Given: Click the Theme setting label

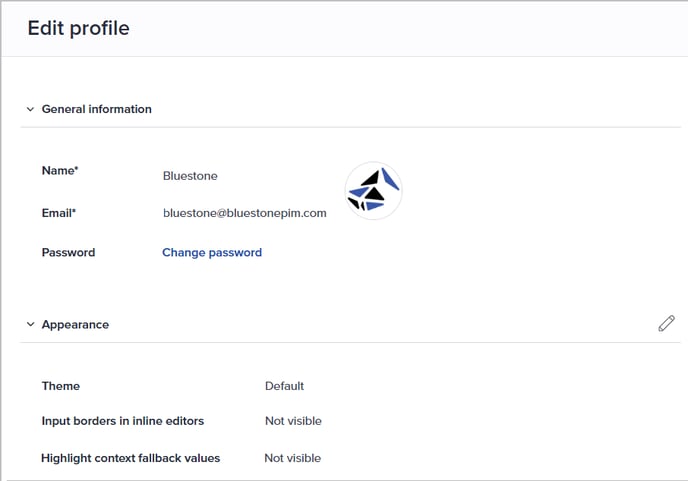Looking at the screenshot, I should (x=61, y=386).
